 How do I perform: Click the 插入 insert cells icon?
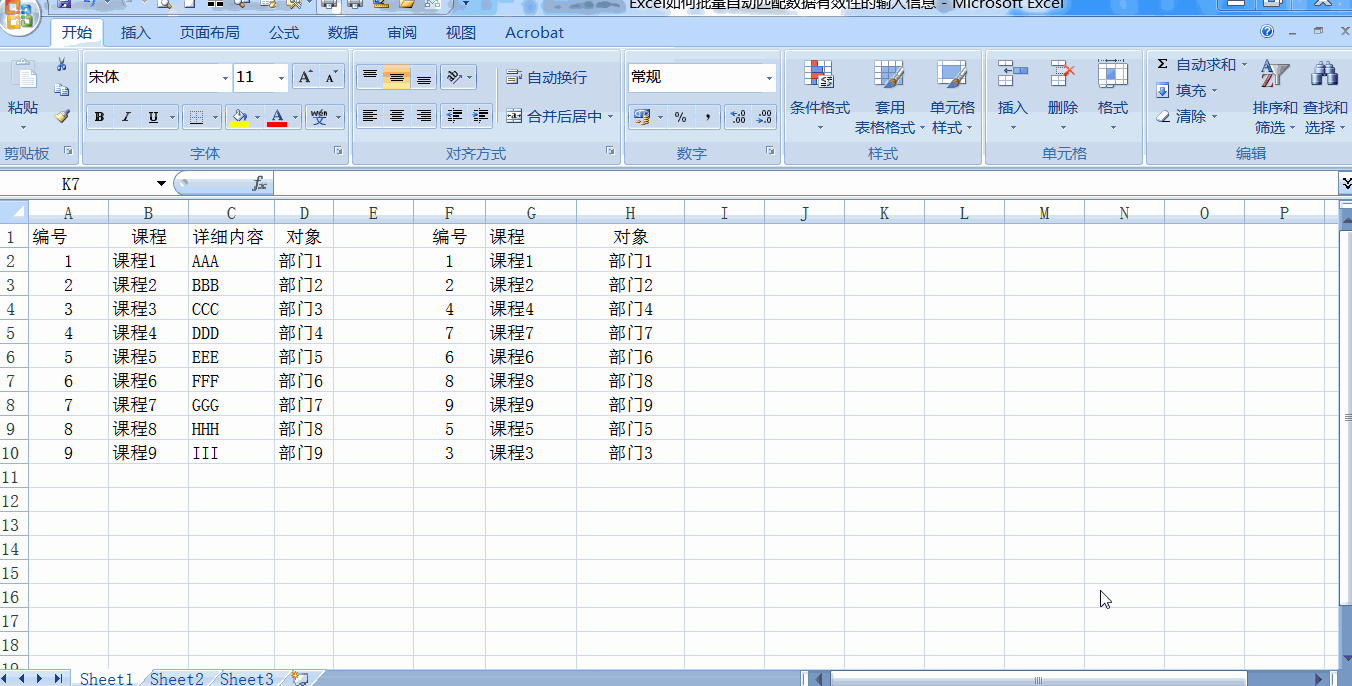(x=1012, y=74)
